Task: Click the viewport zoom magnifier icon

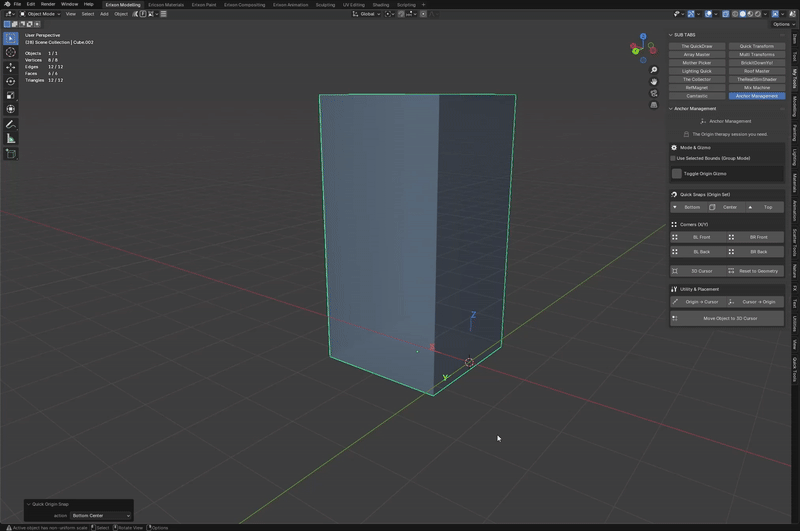Action: (654, 70)
